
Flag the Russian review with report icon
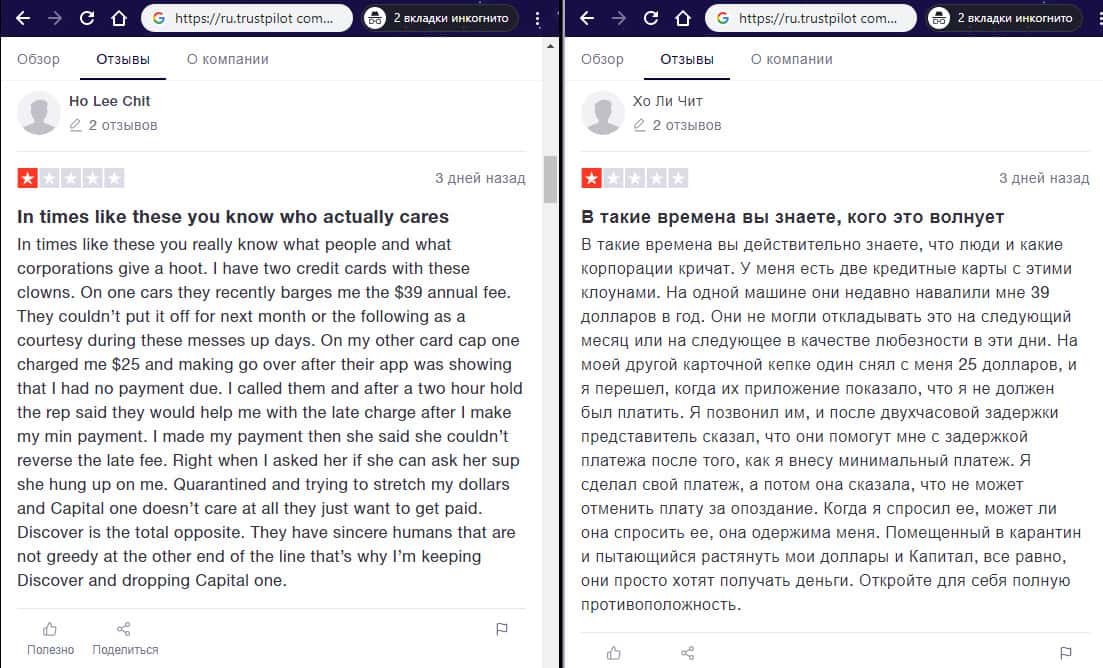tap(1066, 653)
